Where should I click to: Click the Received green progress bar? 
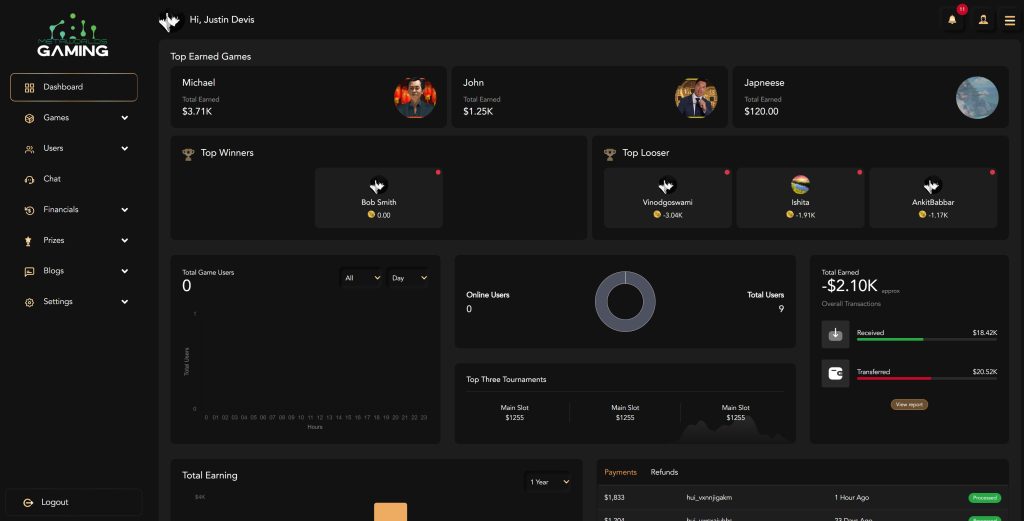click(890, 339)
